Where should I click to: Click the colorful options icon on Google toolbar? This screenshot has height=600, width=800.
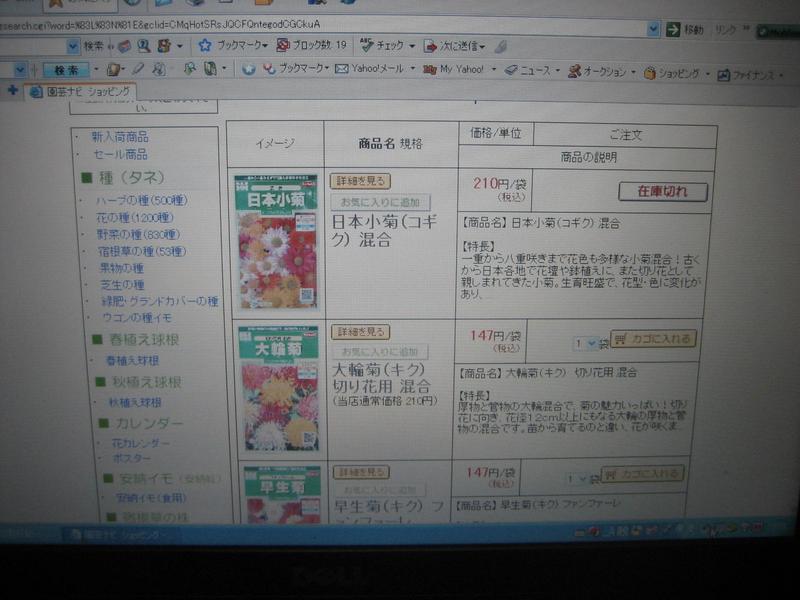coord(164,46)
